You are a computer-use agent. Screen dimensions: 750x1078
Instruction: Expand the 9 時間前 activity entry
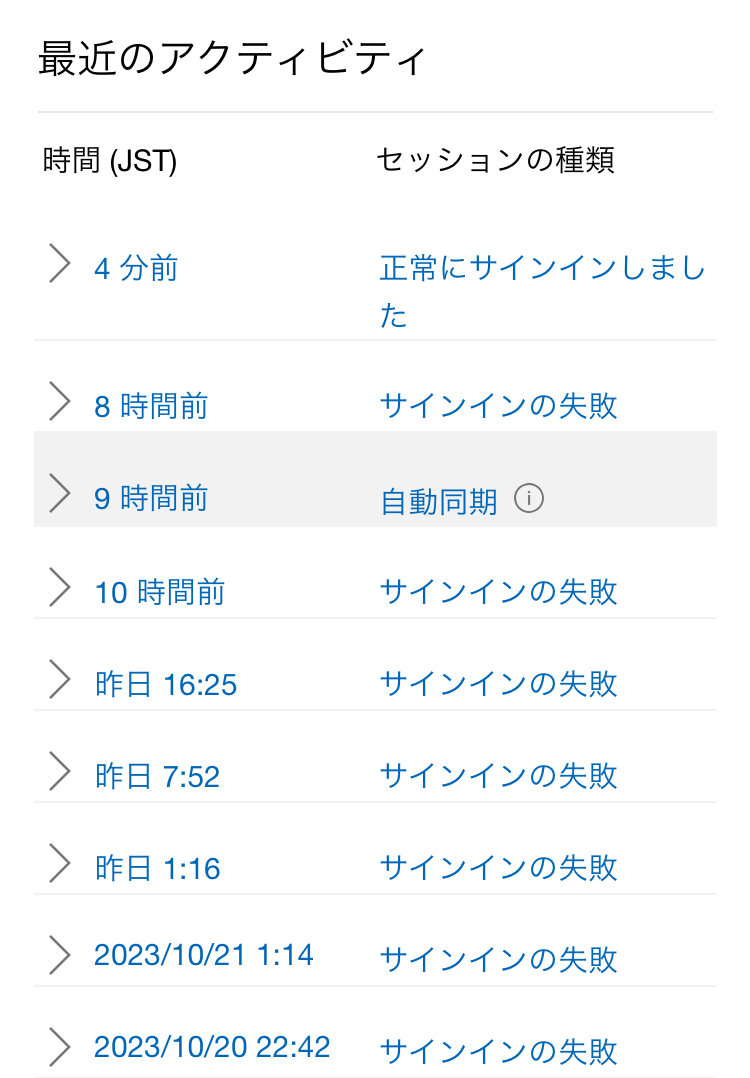point(60,494)
